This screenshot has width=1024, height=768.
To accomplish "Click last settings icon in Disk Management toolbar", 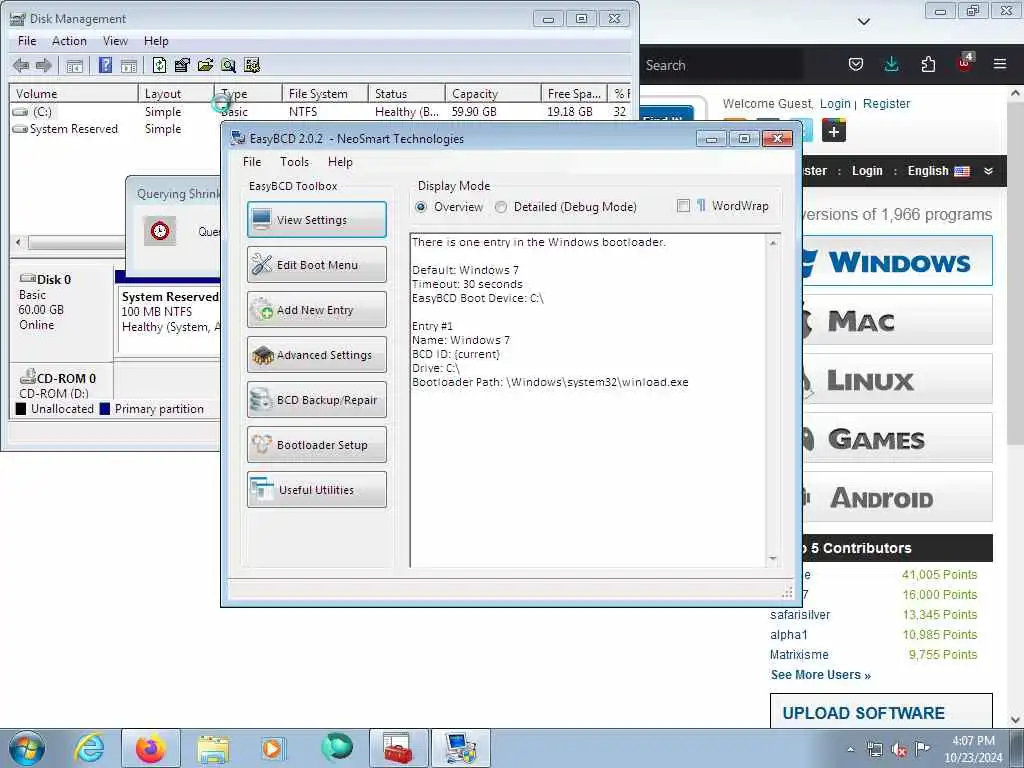I will 251,65.
